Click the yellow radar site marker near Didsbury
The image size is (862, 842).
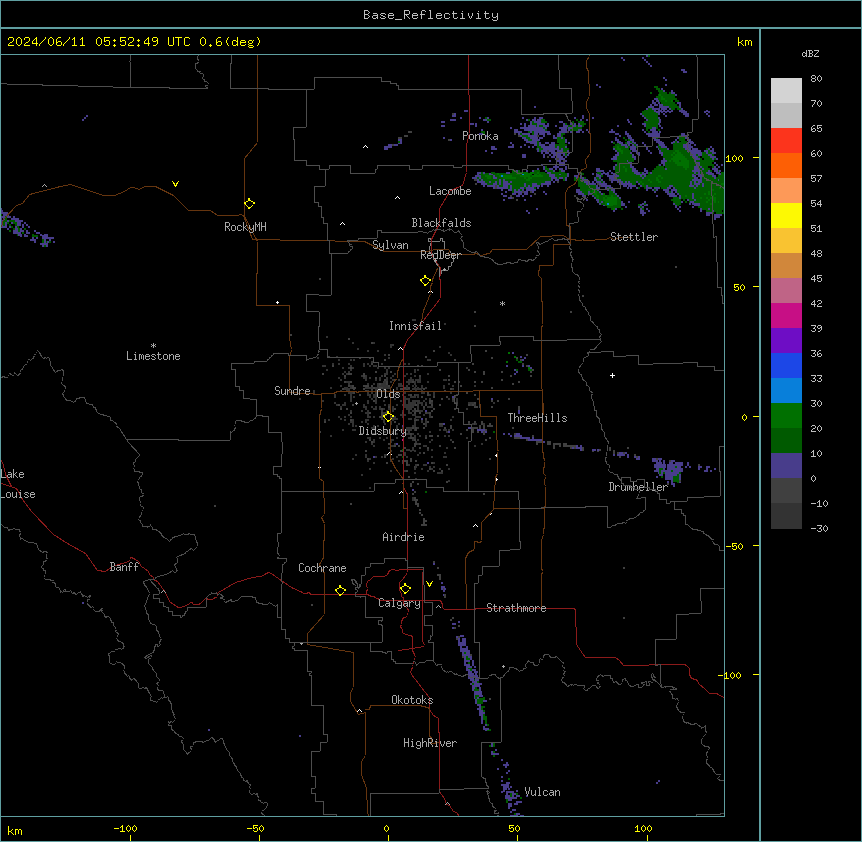[388, 417]
